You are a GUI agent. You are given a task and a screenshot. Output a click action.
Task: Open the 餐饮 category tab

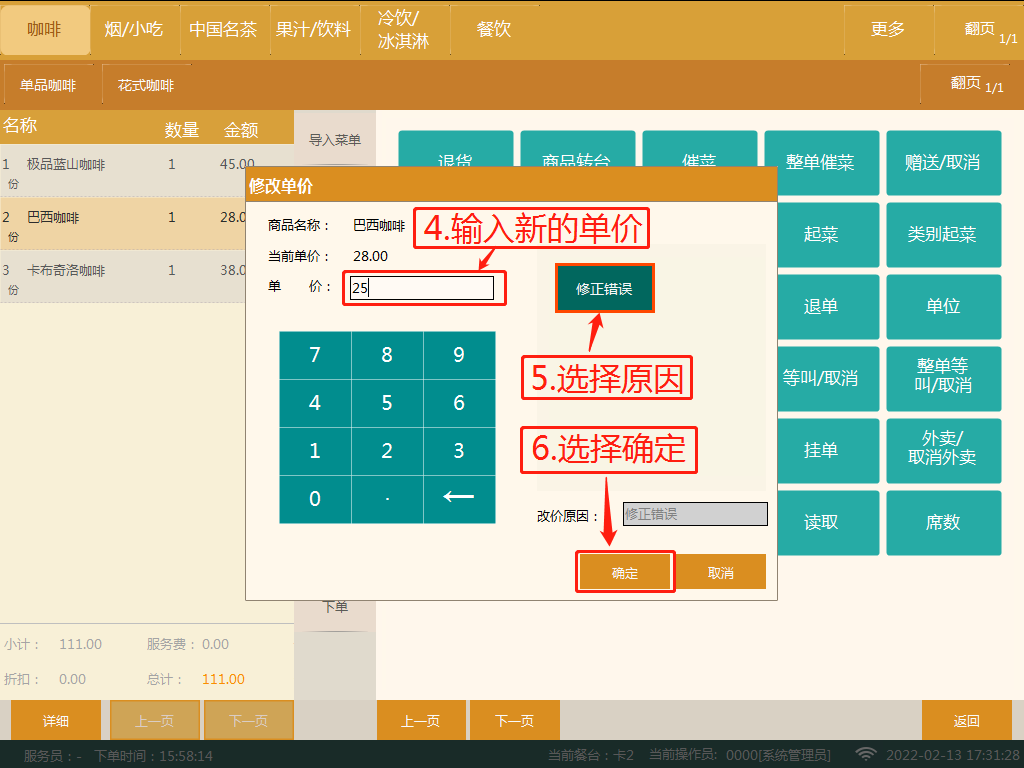point(494,29)
